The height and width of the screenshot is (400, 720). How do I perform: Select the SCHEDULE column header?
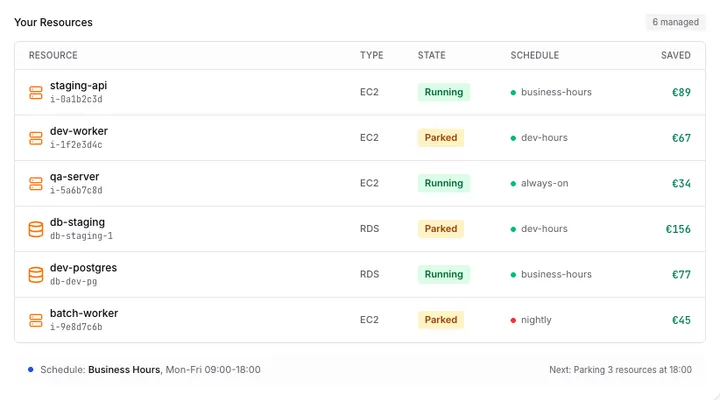pos(535,55)
